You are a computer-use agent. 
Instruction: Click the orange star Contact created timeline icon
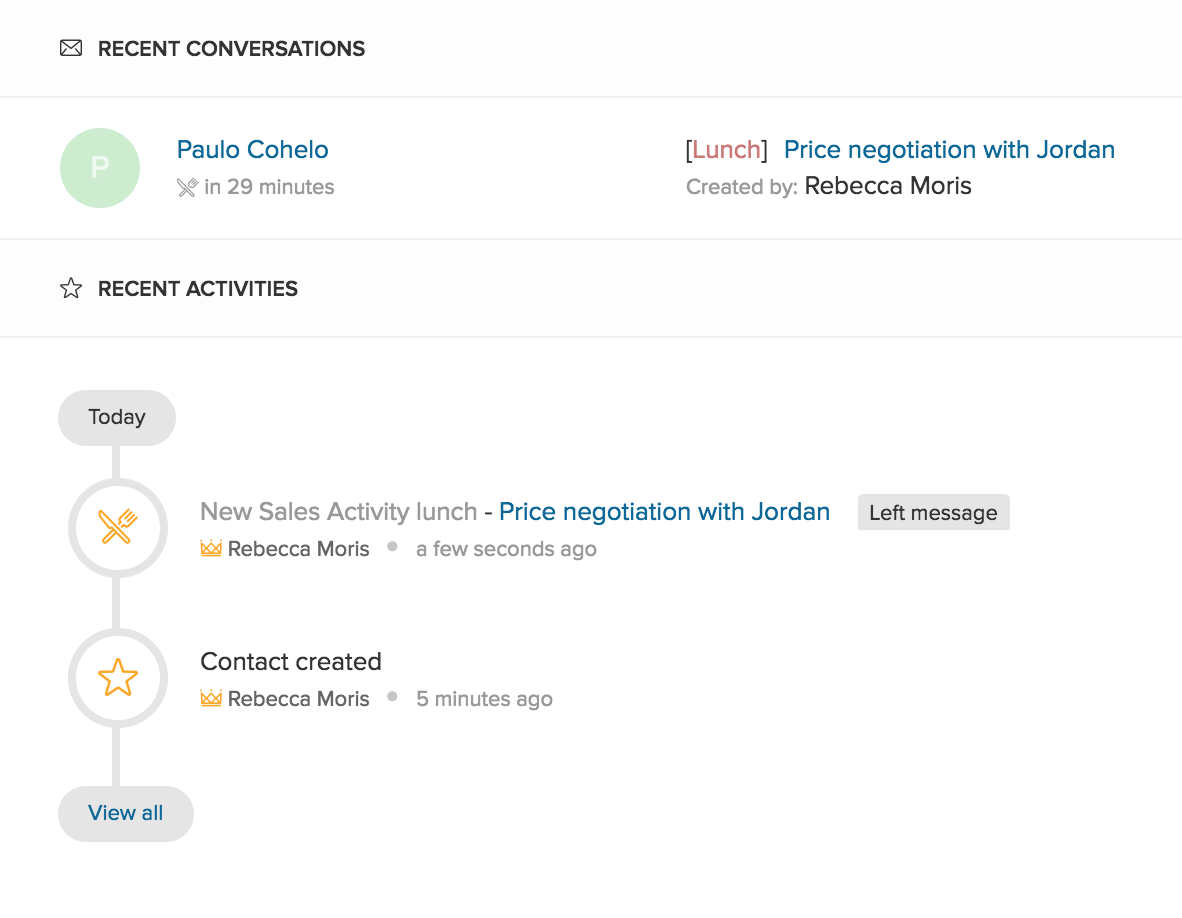pyautogui.click(x=118, y=677)
